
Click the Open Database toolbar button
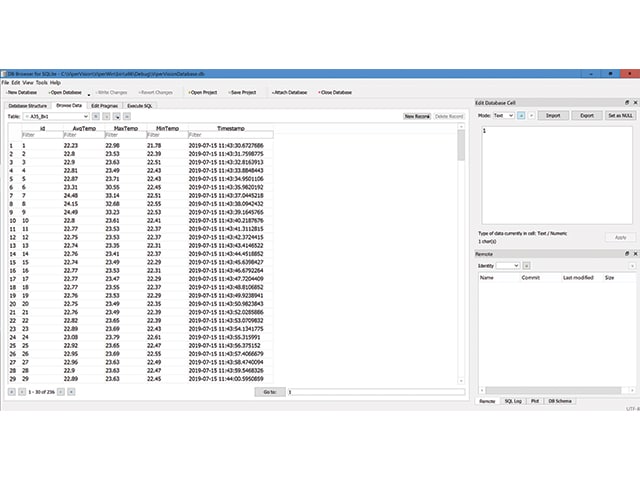(65, 93)
